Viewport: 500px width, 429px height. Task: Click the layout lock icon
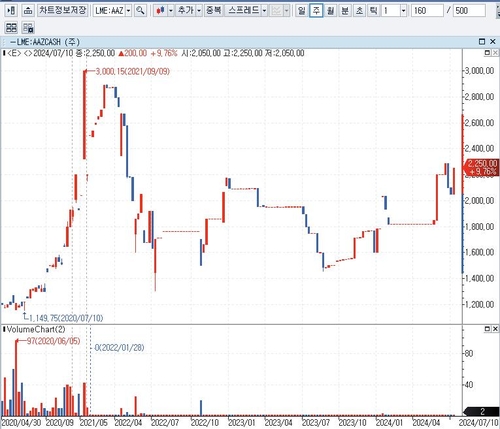pyautogui.click(x=28, y=27)
